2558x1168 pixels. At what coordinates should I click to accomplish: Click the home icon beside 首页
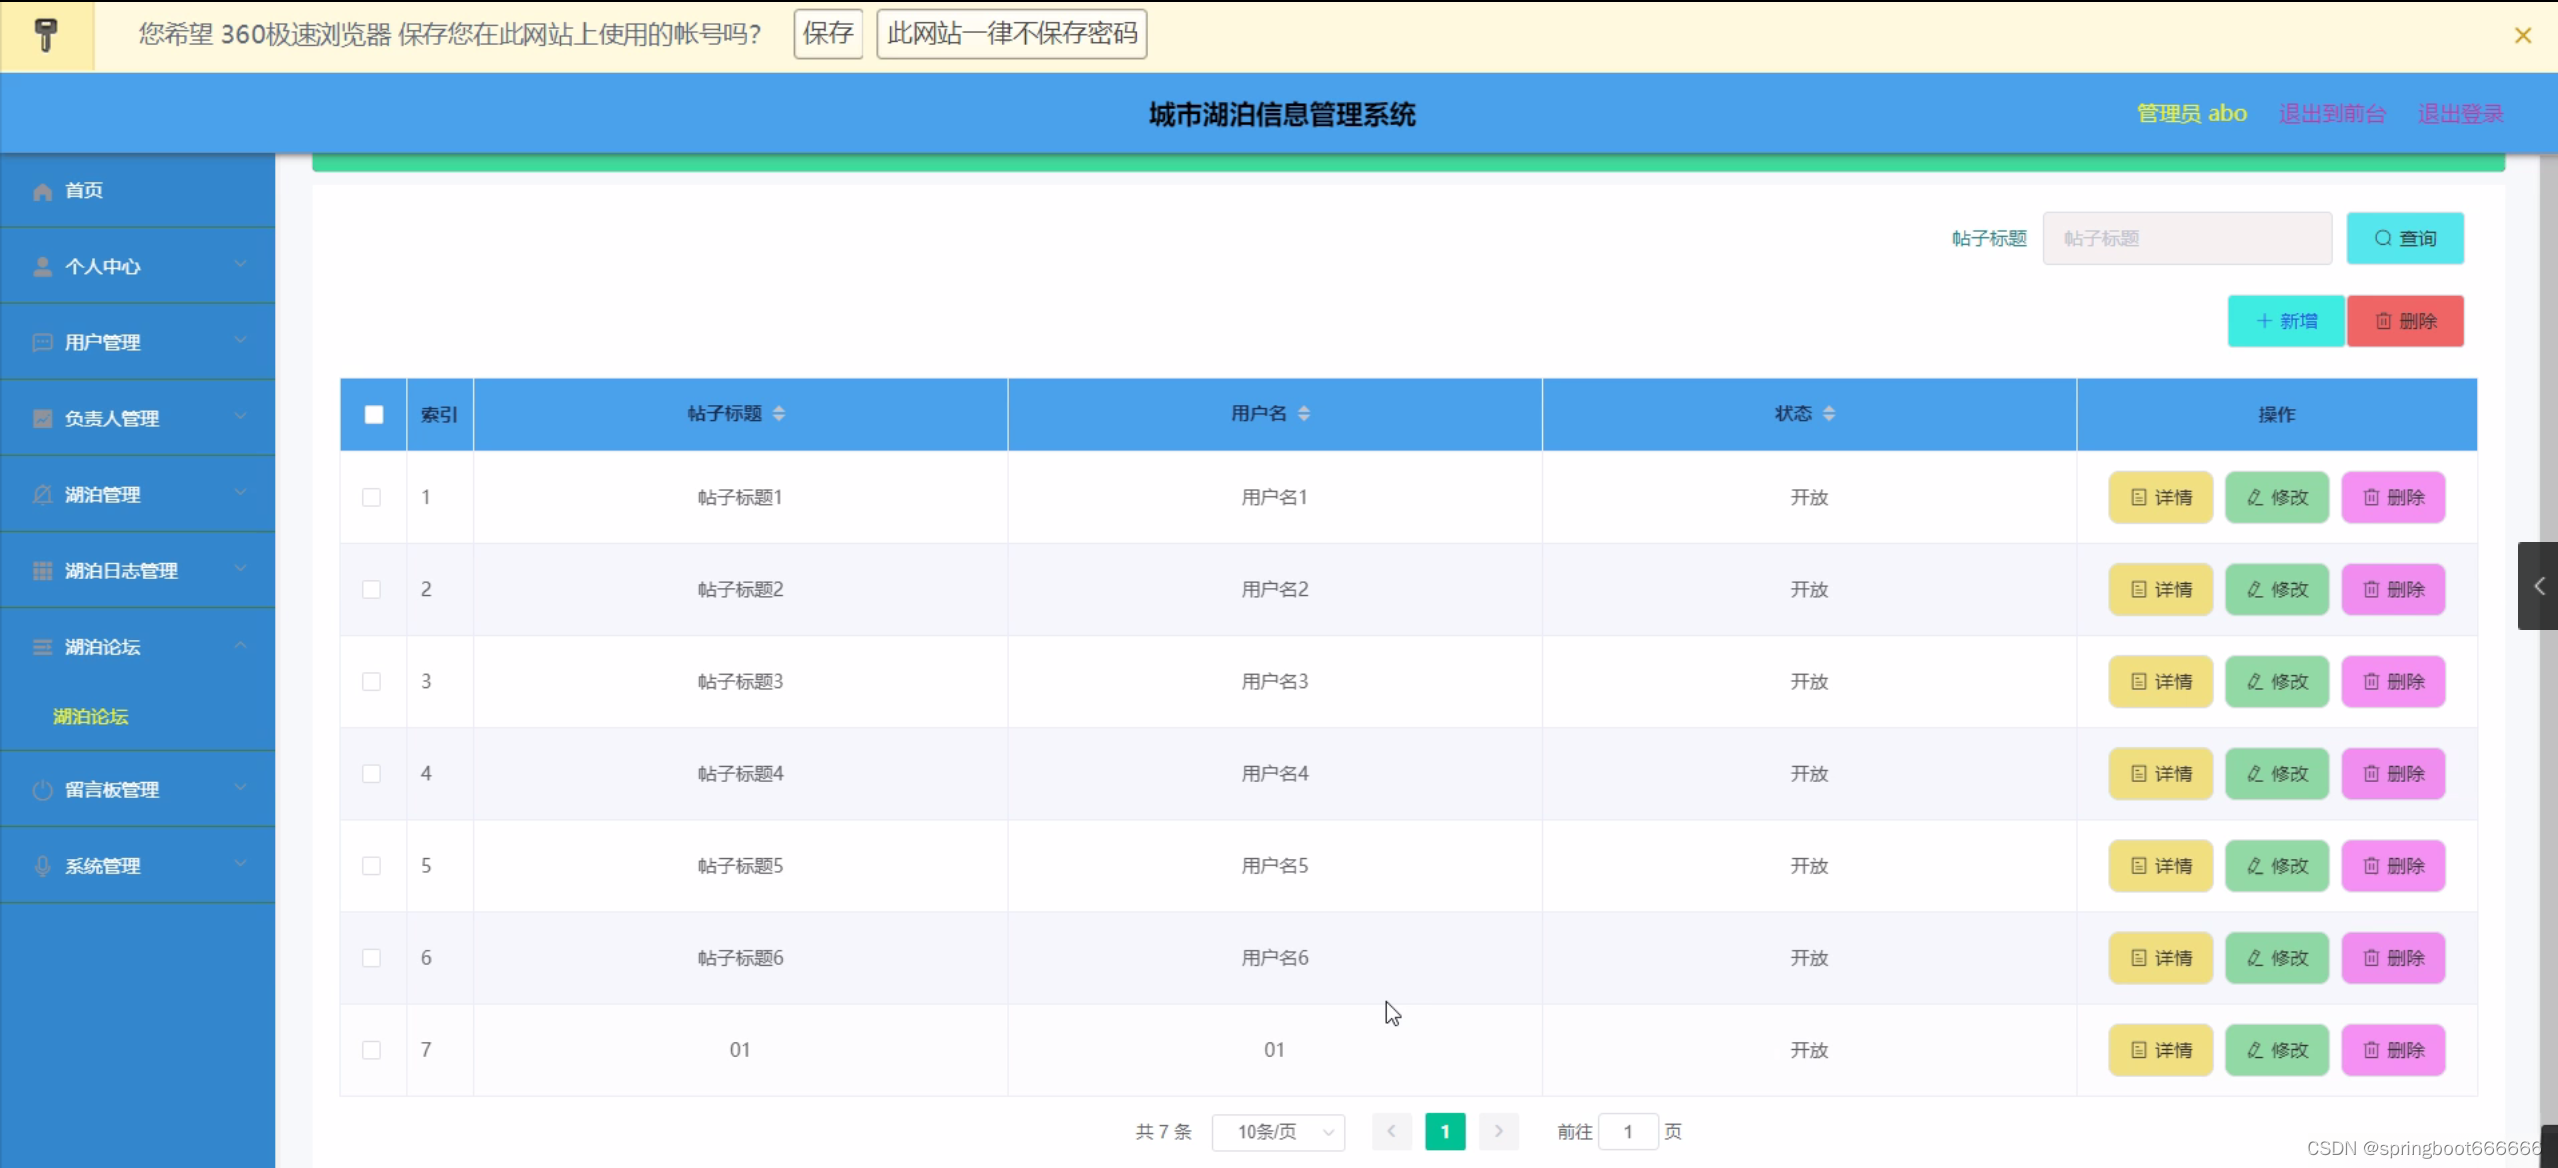tap(42, 191)
